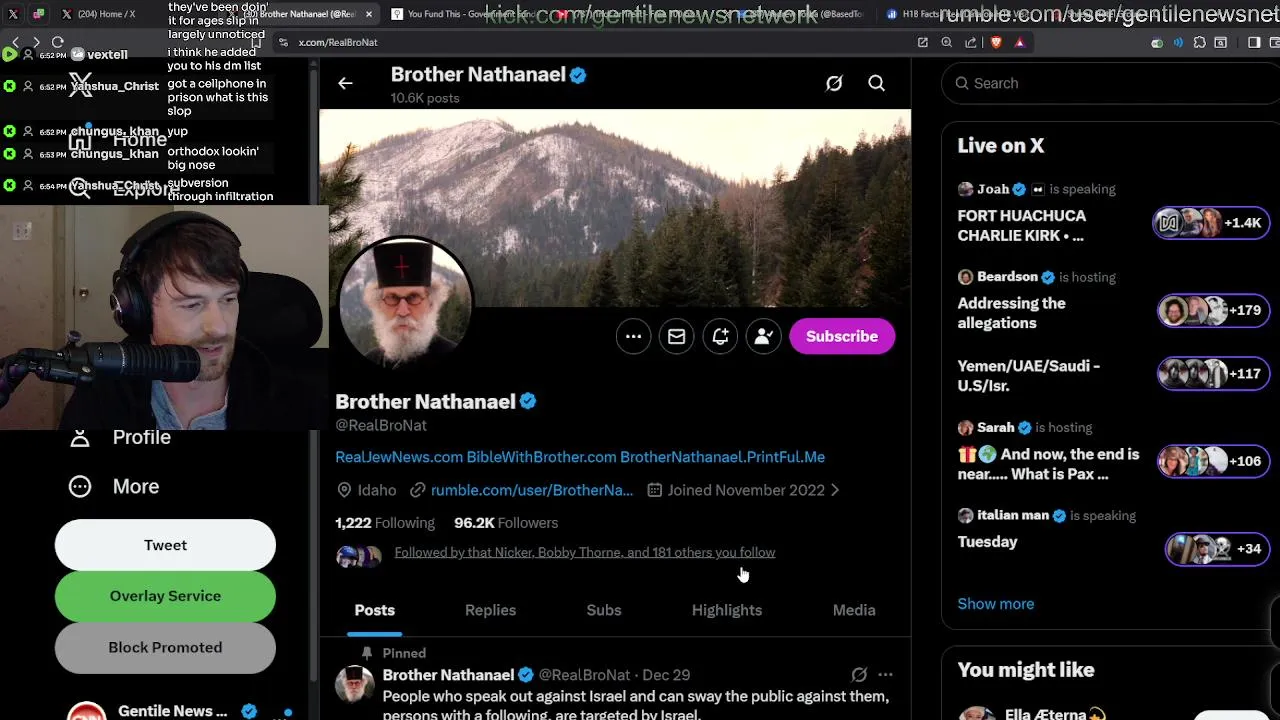The image size is (1280, 720).
Task: Click the zoom magnifier in address bar
Action: [946, 43]
